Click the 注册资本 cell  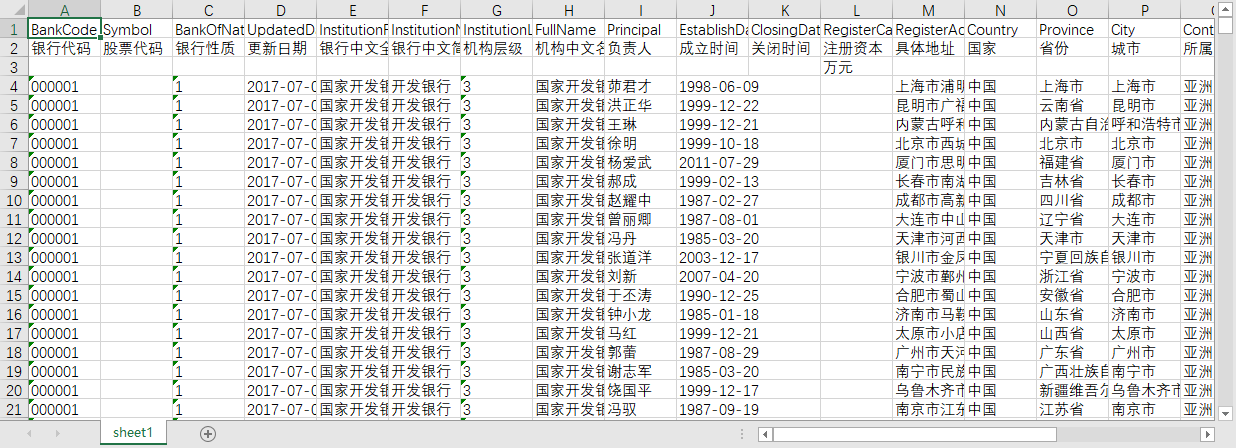pos(857,48)
